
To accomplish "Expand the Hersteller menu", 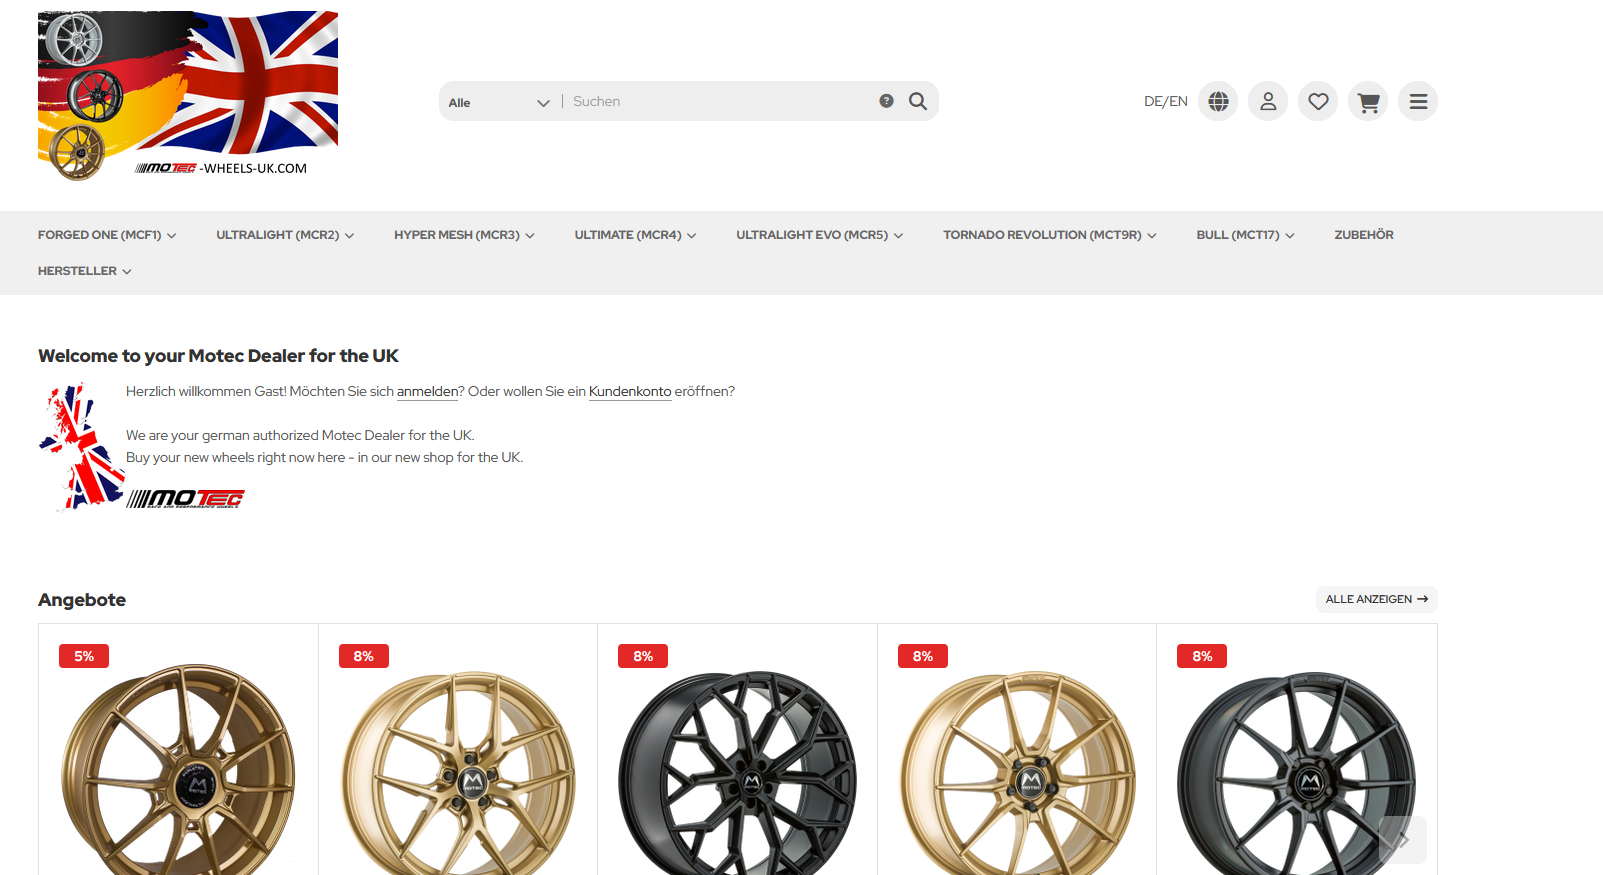I will pos(85,271).
